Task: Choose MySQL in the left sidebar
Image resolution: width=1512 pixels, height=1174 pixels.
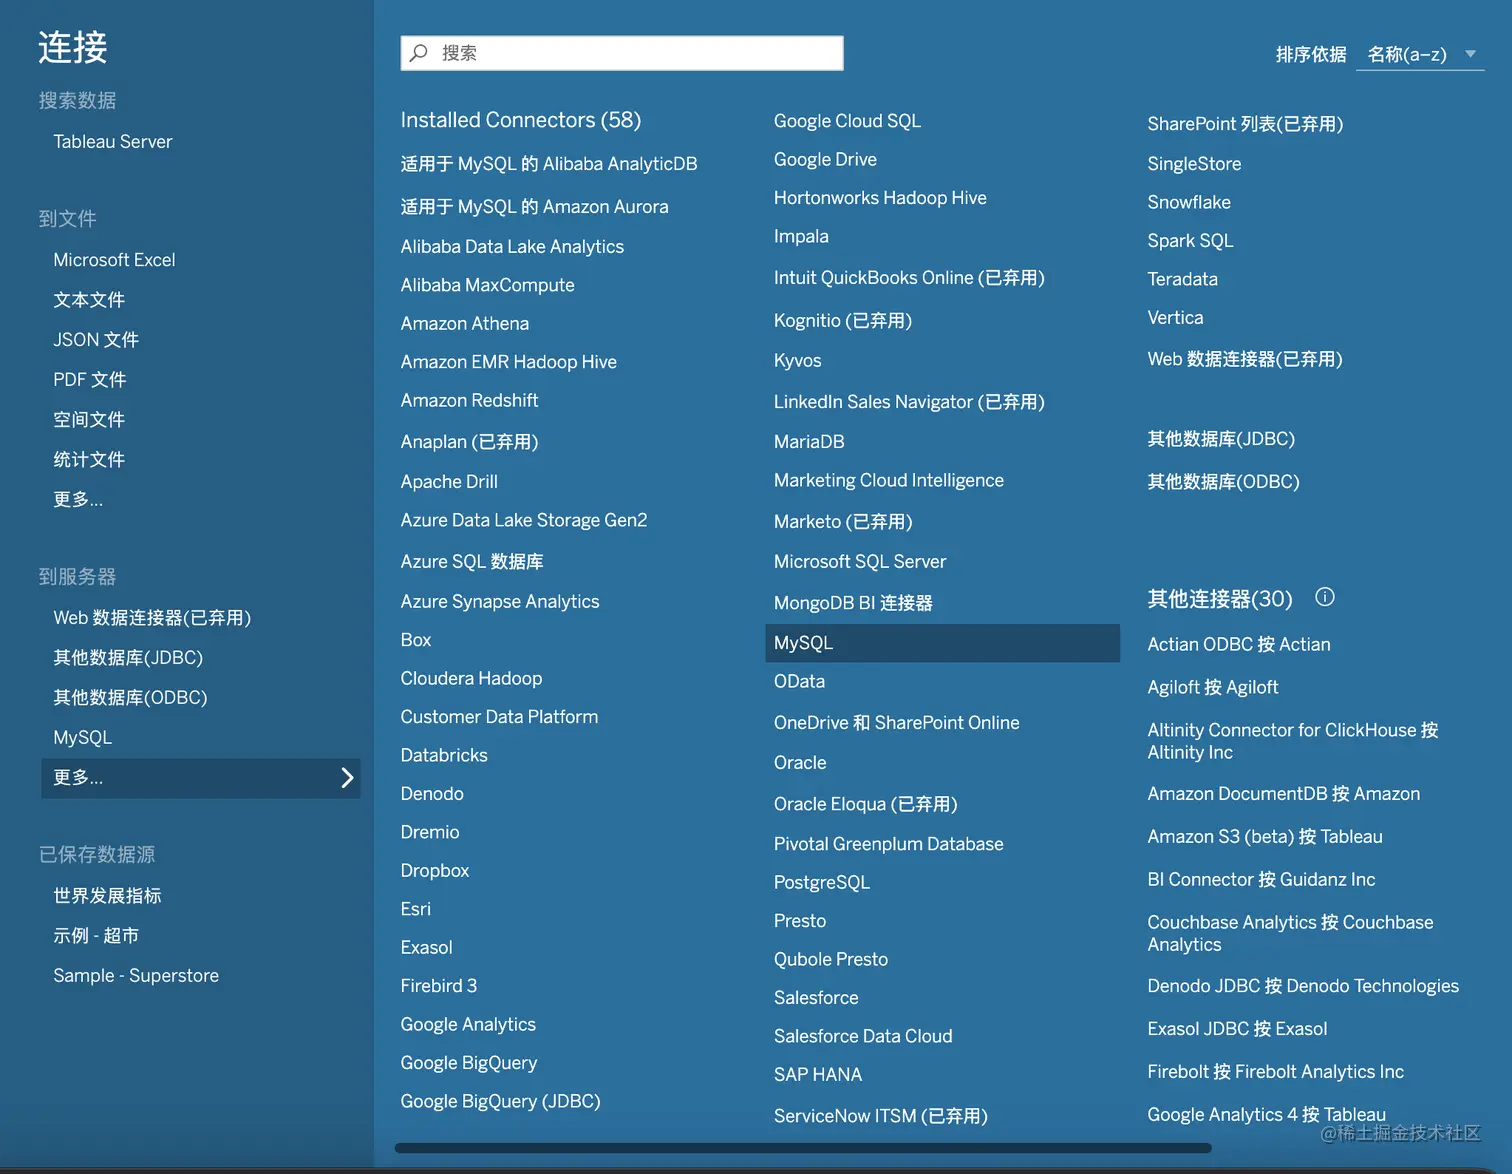Action: (x=82, y=738)
